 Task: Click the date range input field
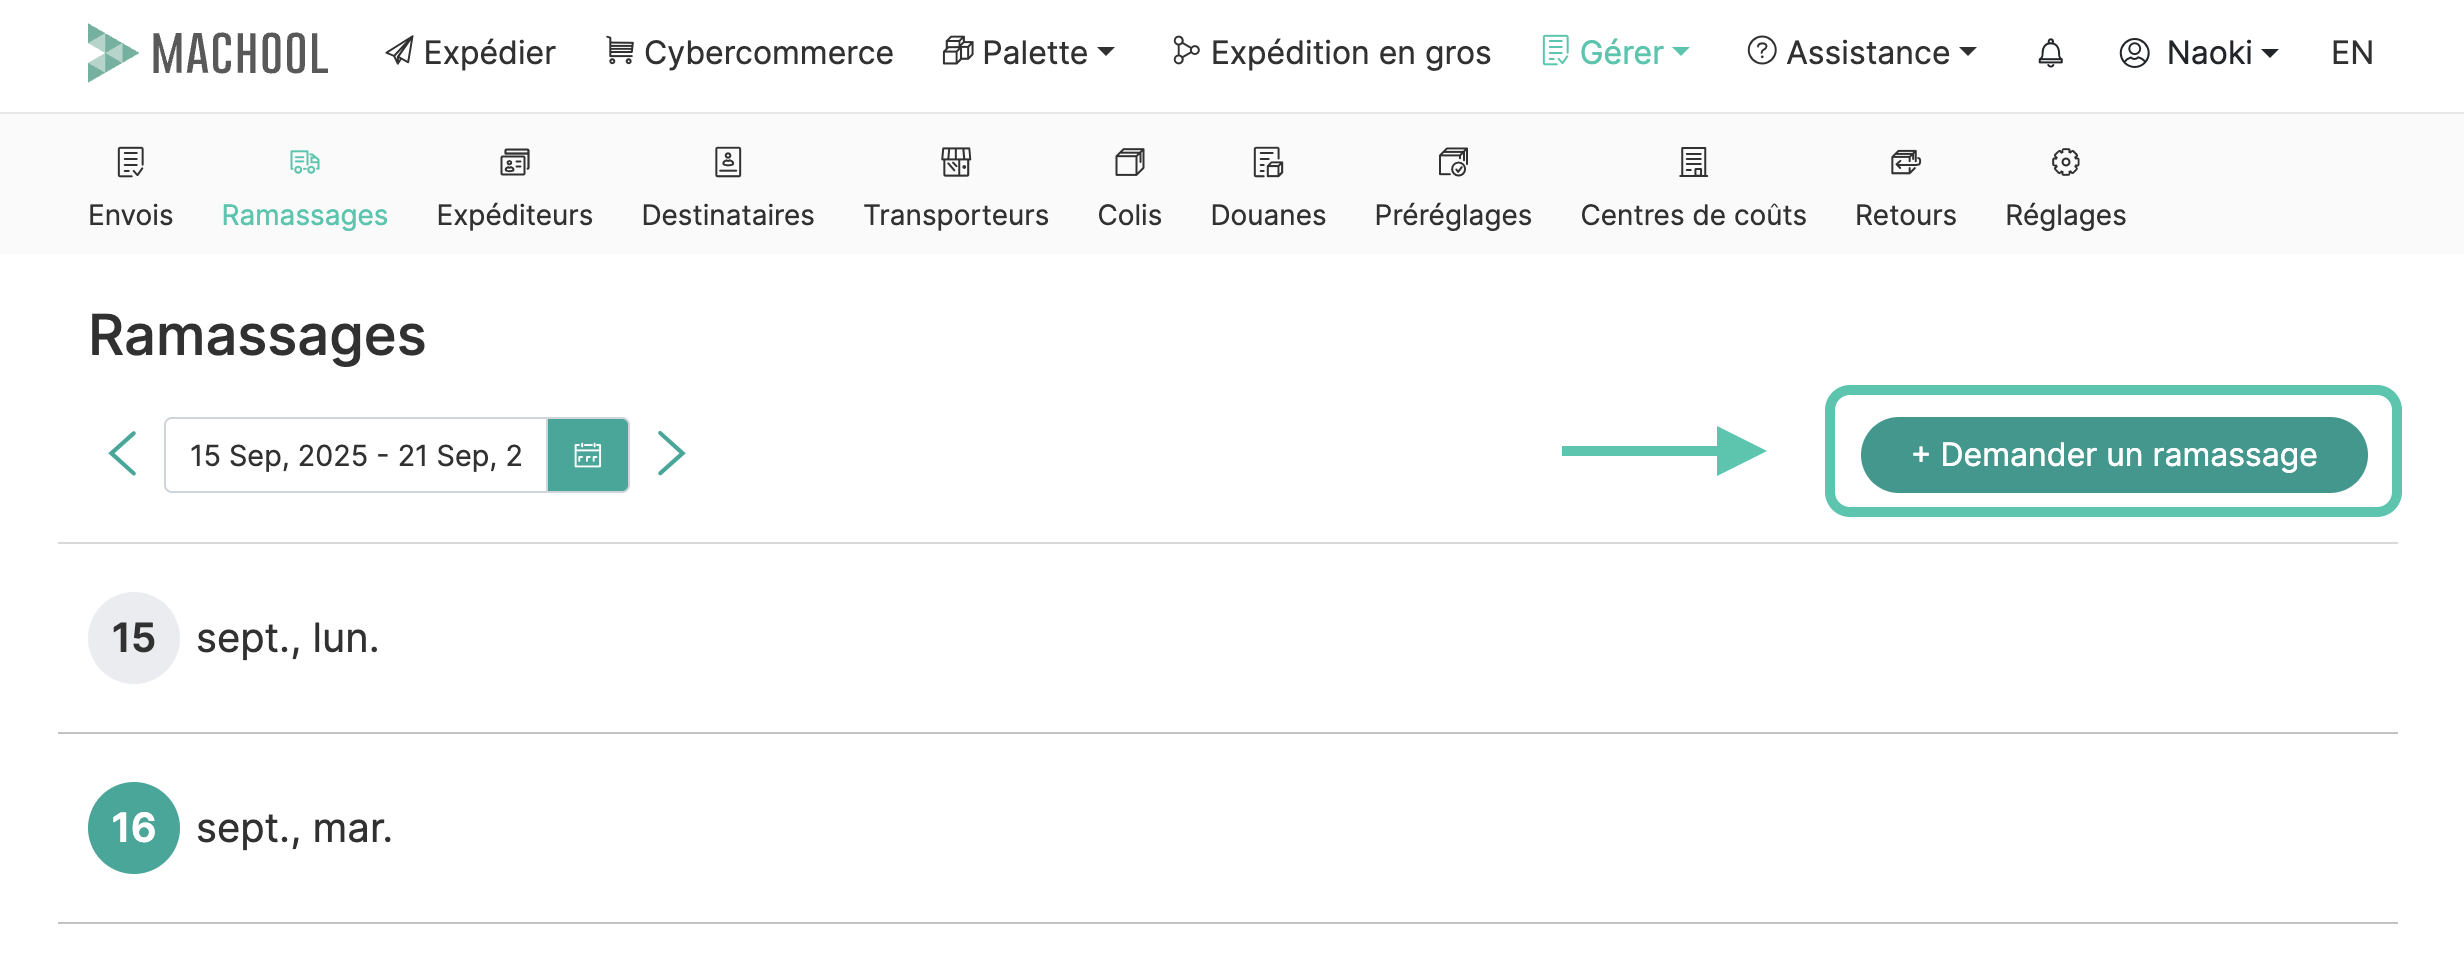click(x=356, y=456)
